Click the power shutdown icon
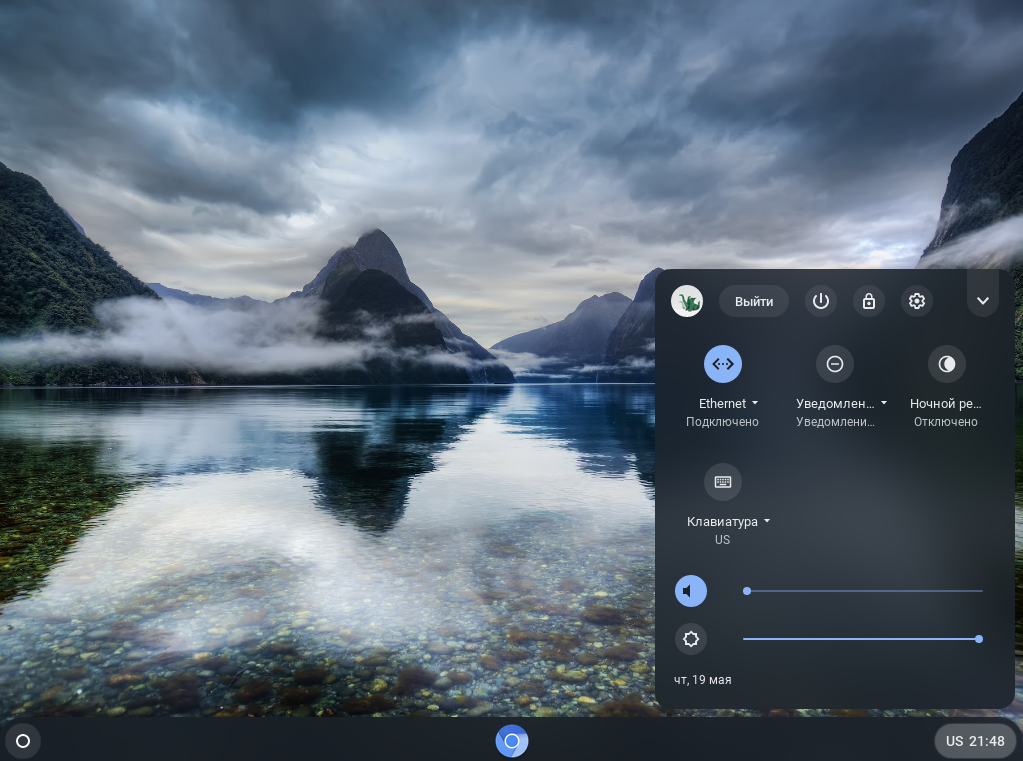 821,301
